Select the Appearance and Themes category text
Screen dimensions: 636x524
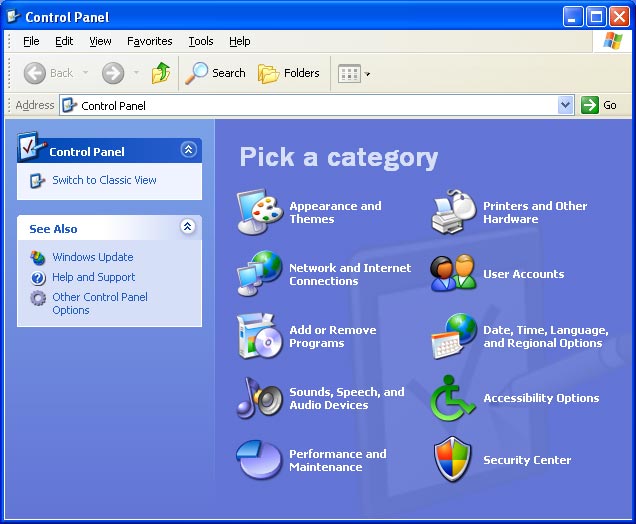coord(335,213)
